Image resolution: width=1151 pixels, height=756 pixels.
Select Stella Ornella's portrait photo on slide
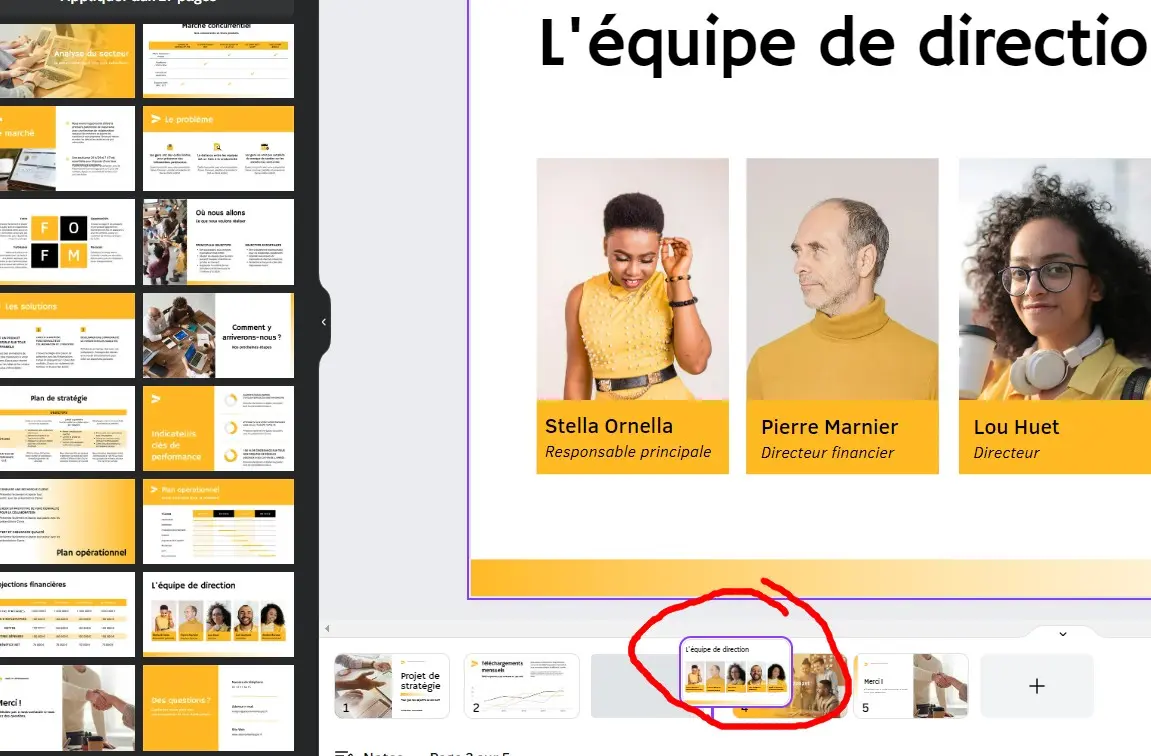coord(633,279)
